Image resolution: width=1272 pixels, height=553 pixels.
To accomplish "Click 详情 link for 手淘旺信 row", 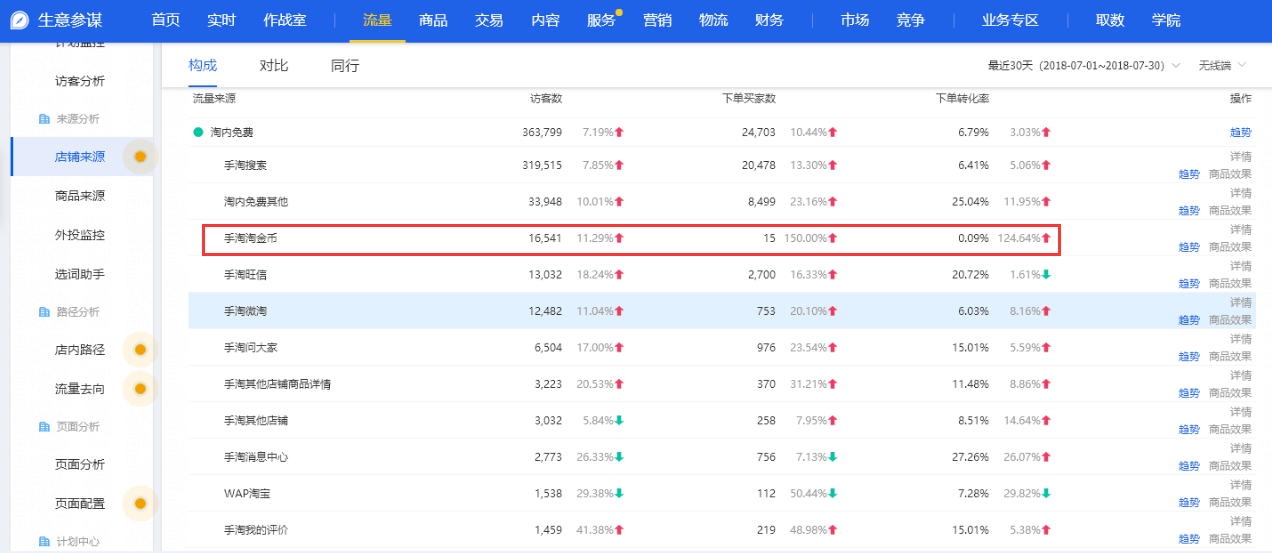I will pos(1241,265).
